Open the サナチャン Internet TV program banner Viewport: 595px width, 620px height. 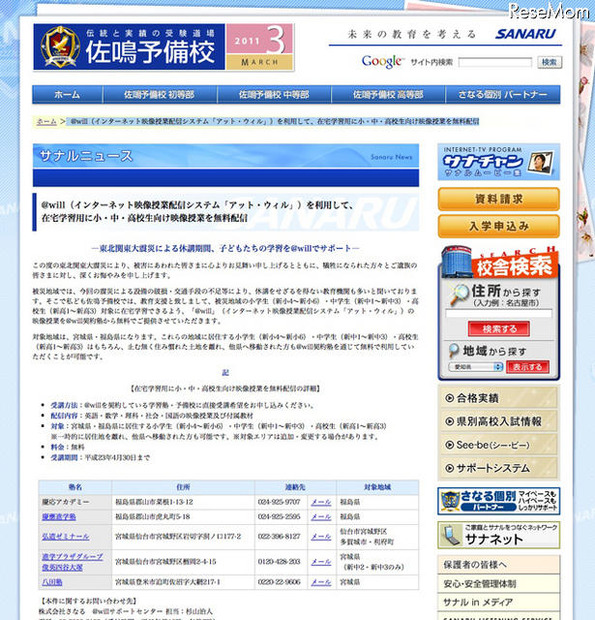pyautogui.click(x=499, y=162)
